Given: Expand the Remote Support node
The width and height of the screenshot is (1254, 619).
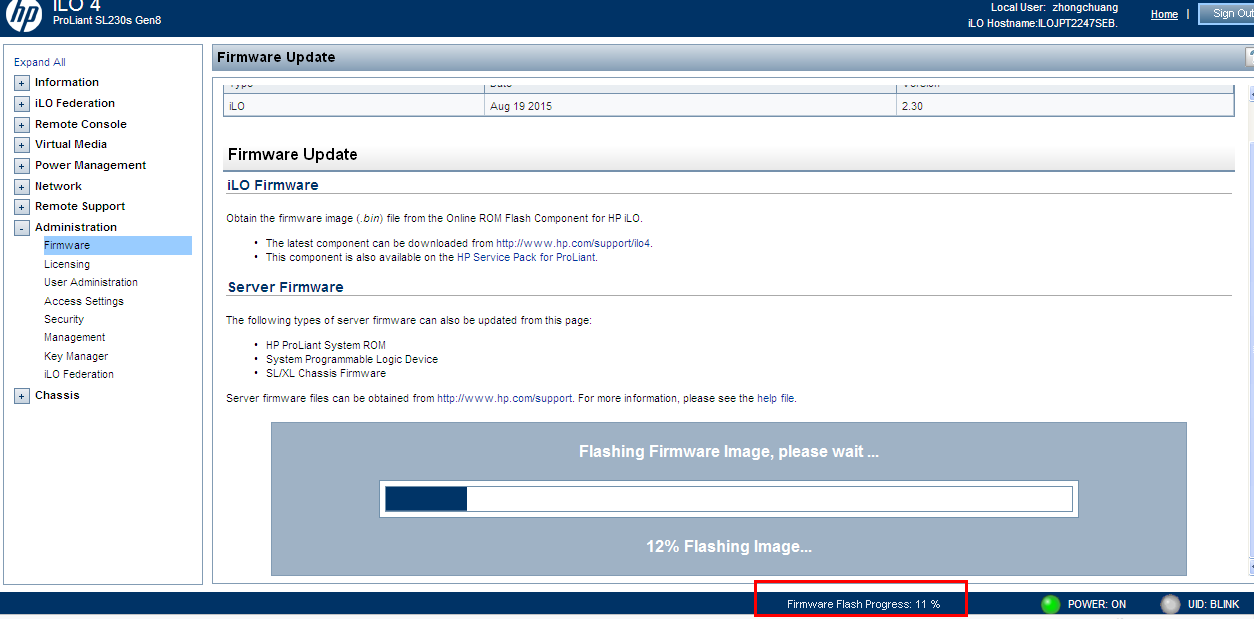Looking at the screenshot, I should click(21, 207).
